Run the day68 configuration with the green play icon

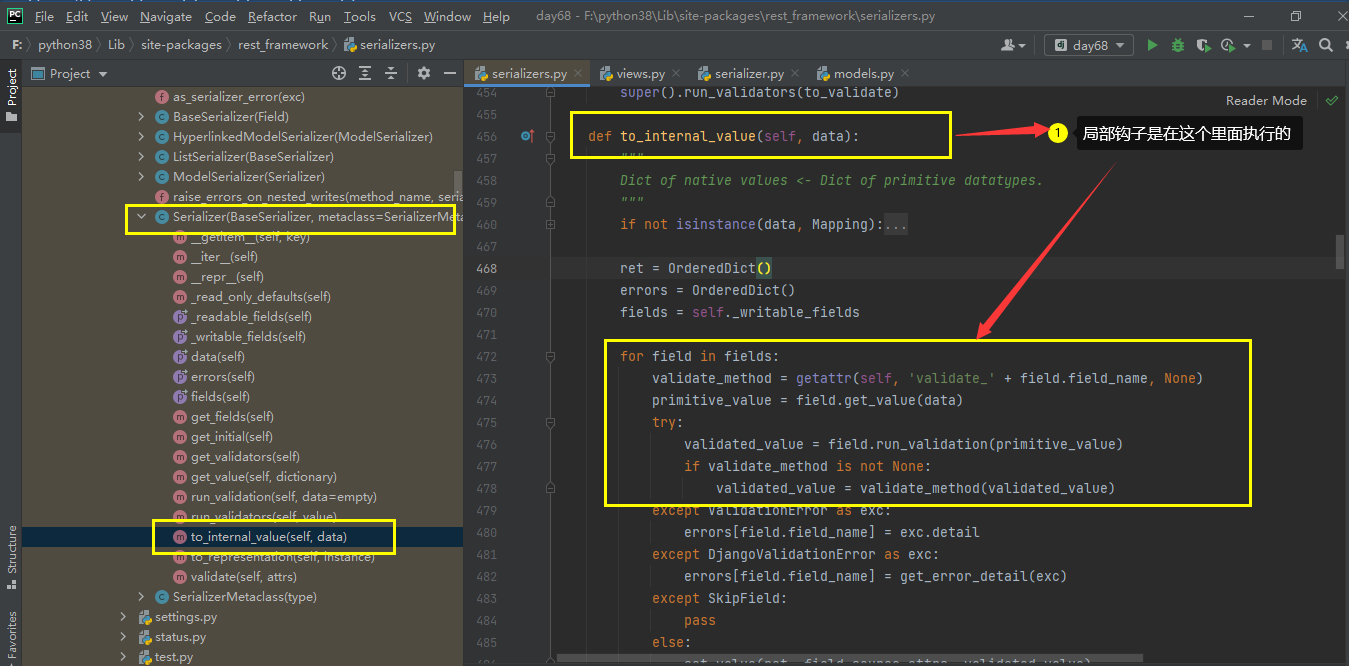1152,45
